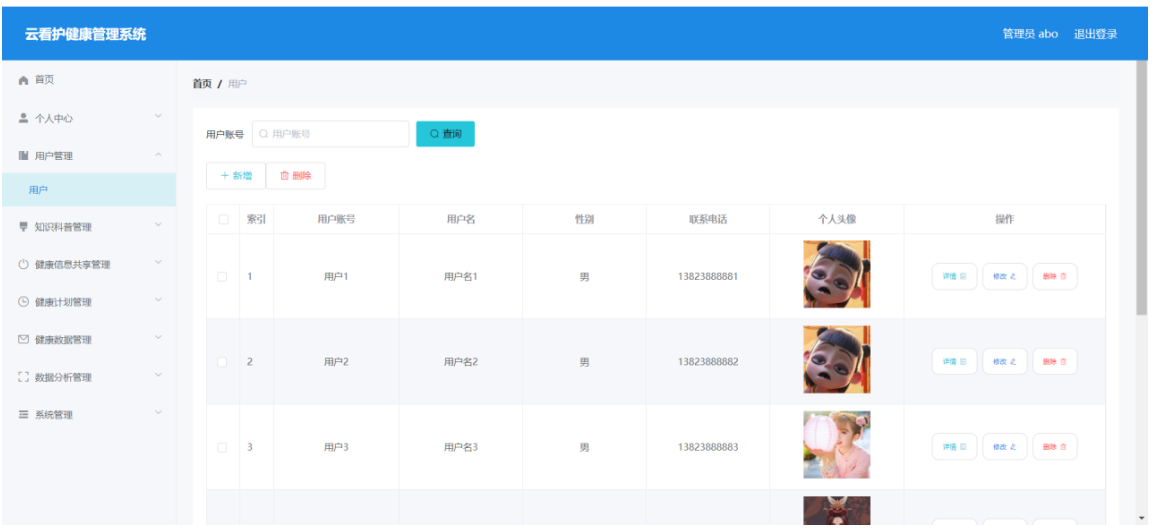Select the checkbox for row 用户3
The height and width of the screenshot is (532, 1155).
point(222,447)
